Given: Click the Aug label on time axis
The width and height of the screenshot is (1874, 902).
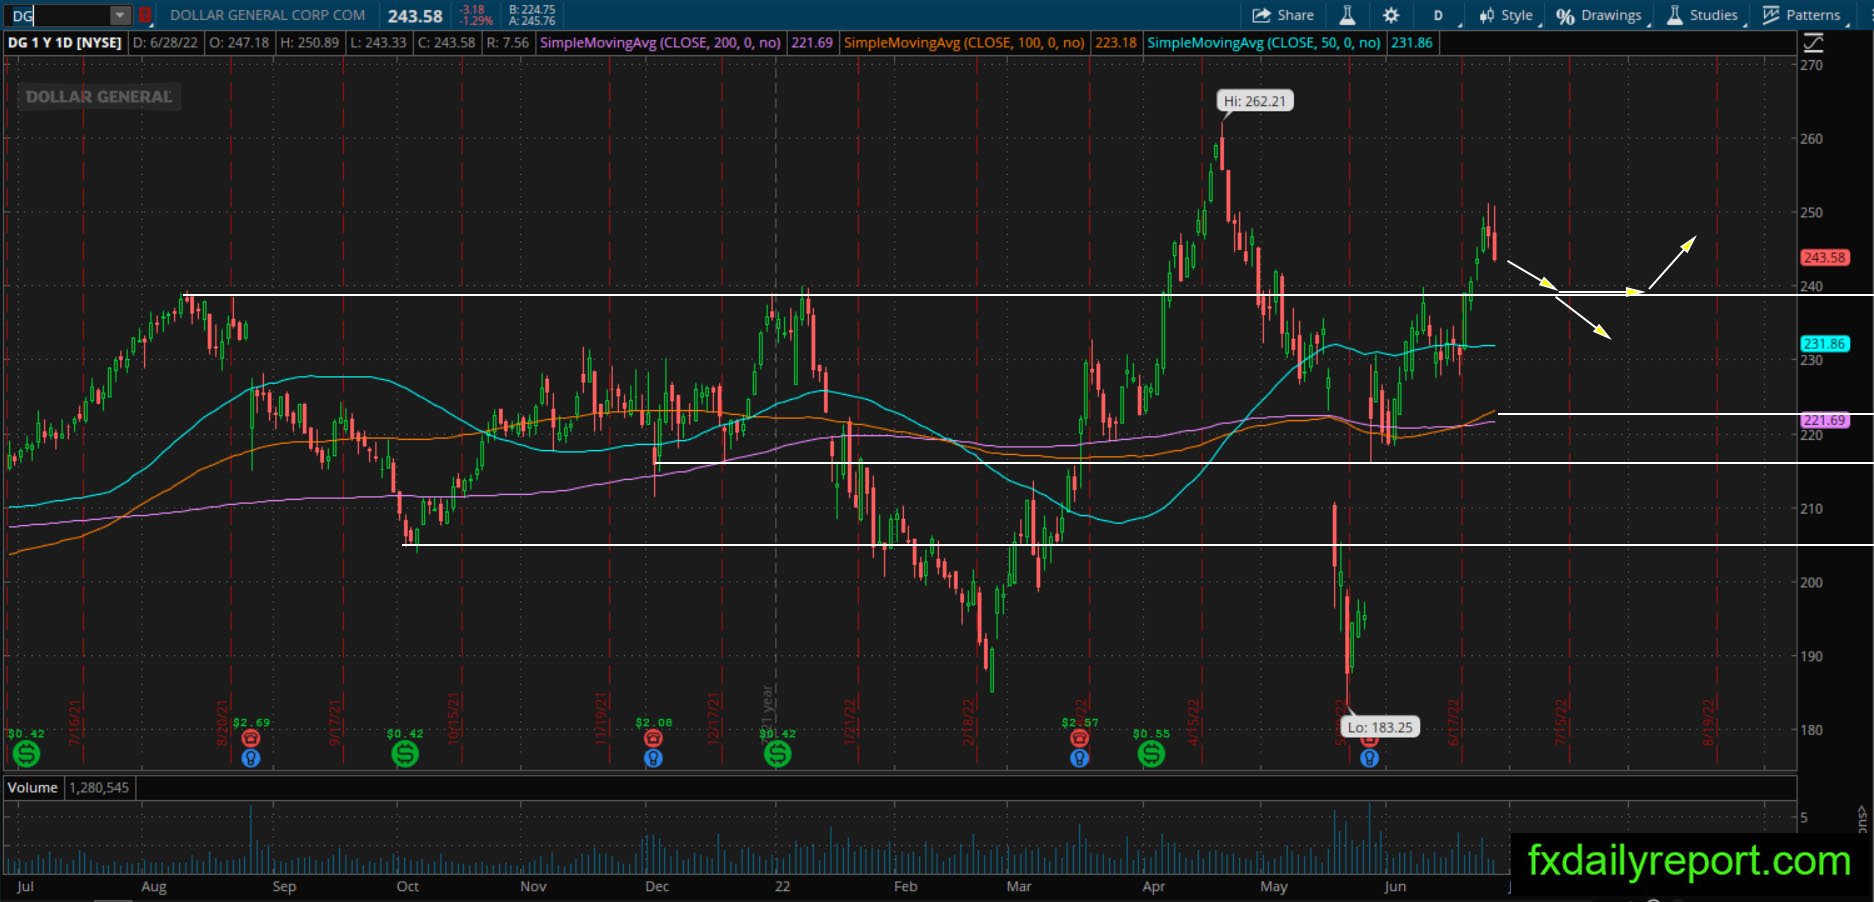Looking at the screenshot, I should [154, 886].
